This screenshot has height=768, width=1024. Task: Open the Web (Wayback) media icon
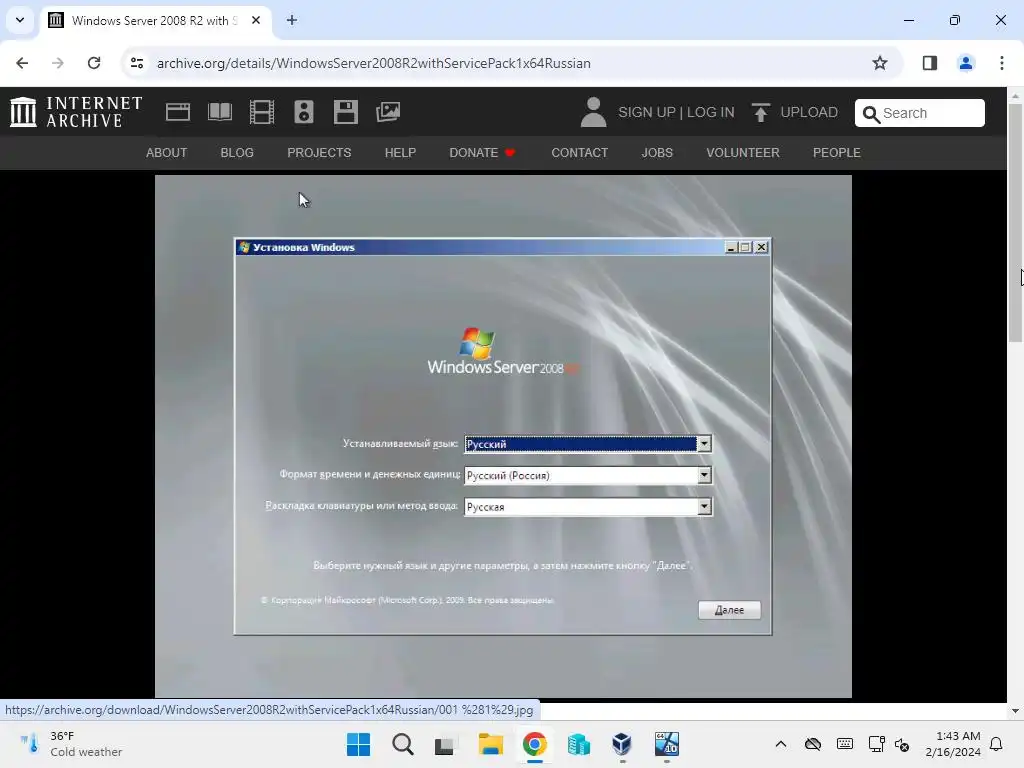[x=178, y=112]
